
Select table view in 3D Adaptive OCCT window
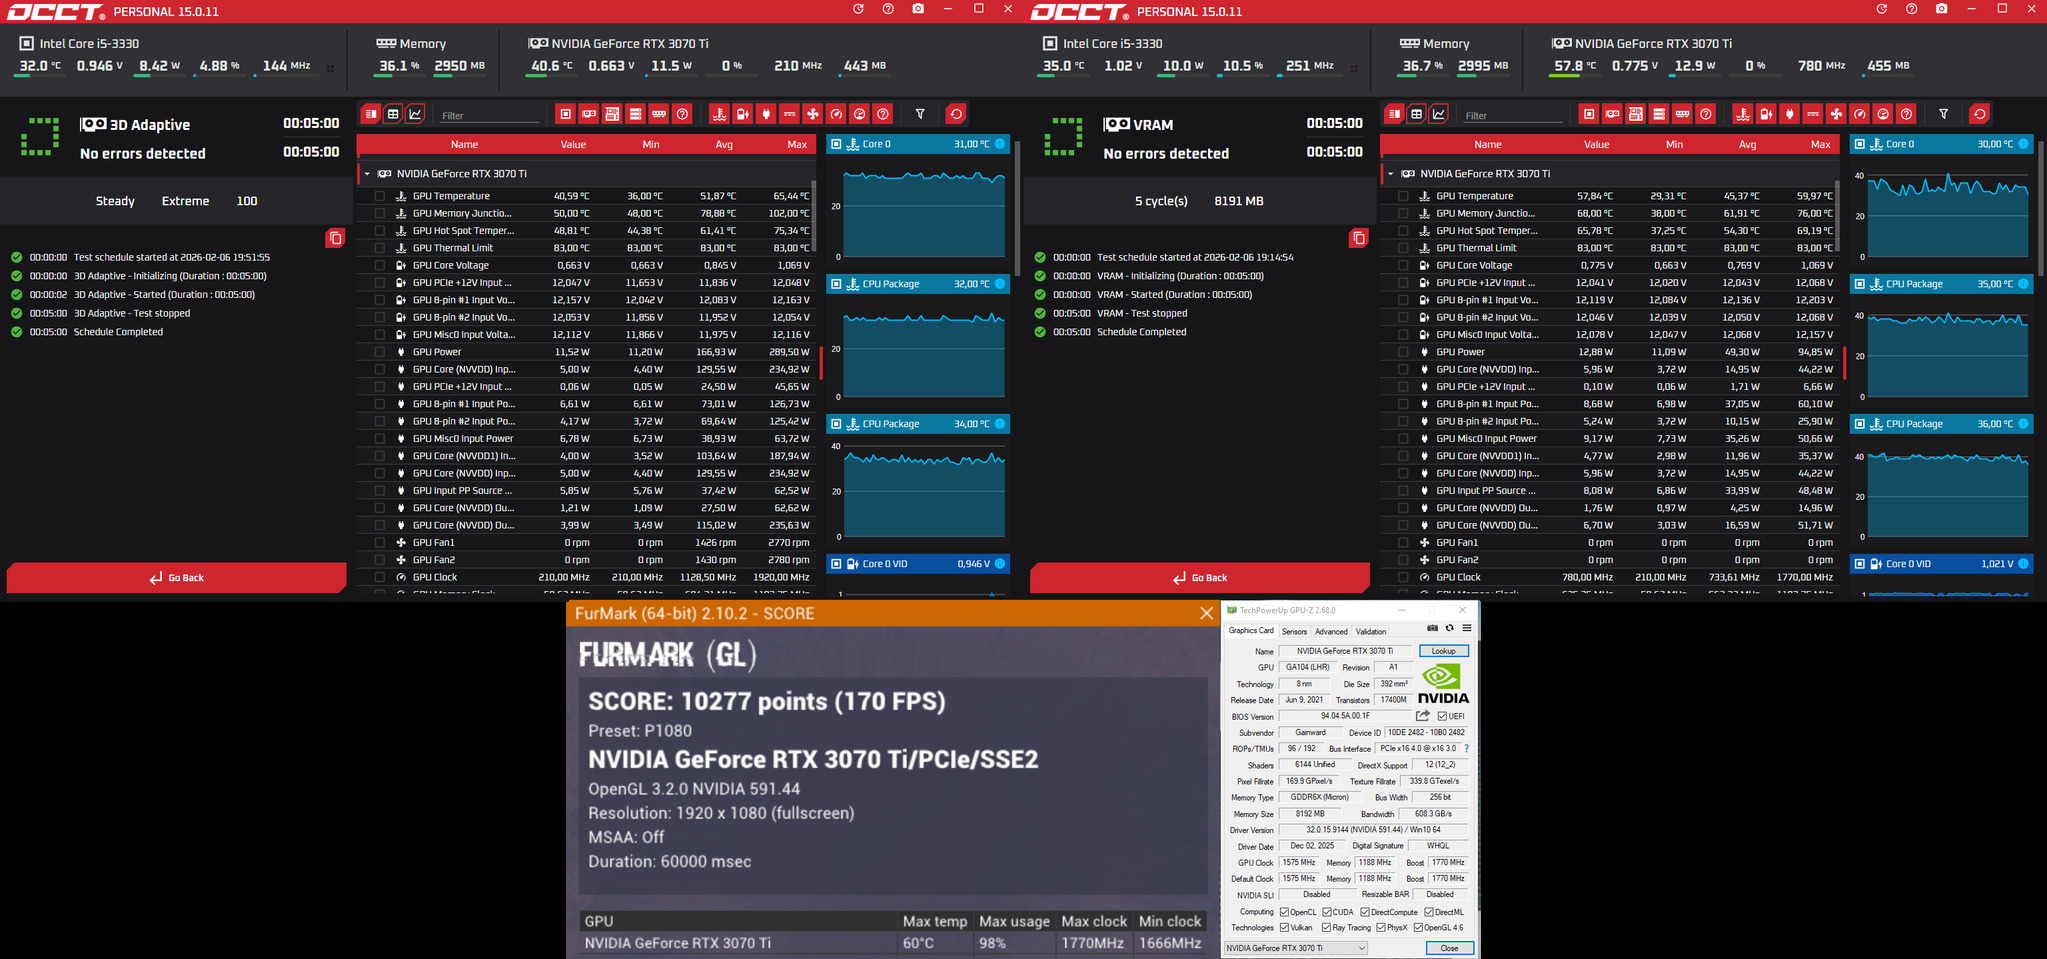(393, 114)
